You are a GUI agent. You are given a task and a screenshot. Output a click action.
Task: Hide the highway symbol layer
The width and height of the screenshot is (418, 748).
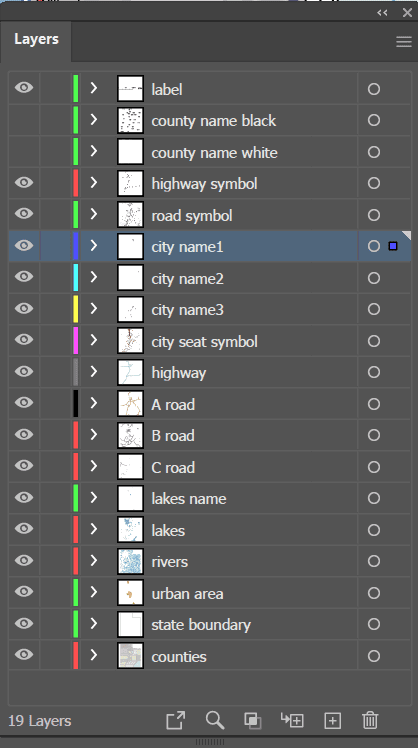tap(24, 183)
